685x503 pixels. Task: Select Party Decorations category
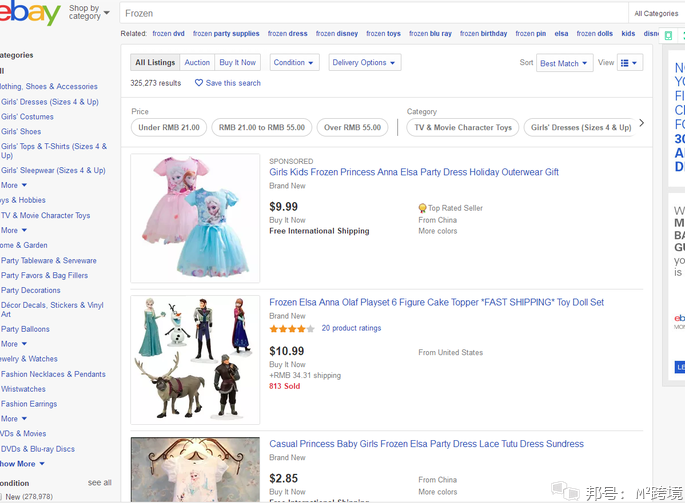click(31, 290)
